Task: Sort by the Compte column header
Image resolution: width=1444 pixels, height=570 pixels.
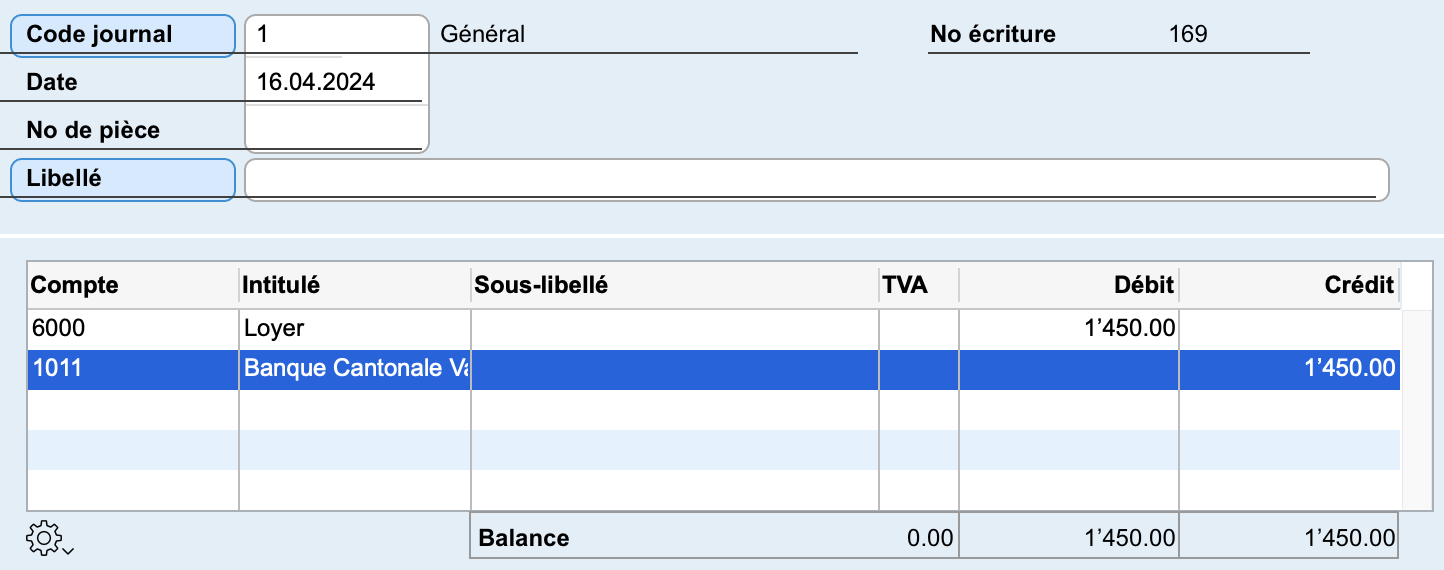Action: click(x=133, y=286)
